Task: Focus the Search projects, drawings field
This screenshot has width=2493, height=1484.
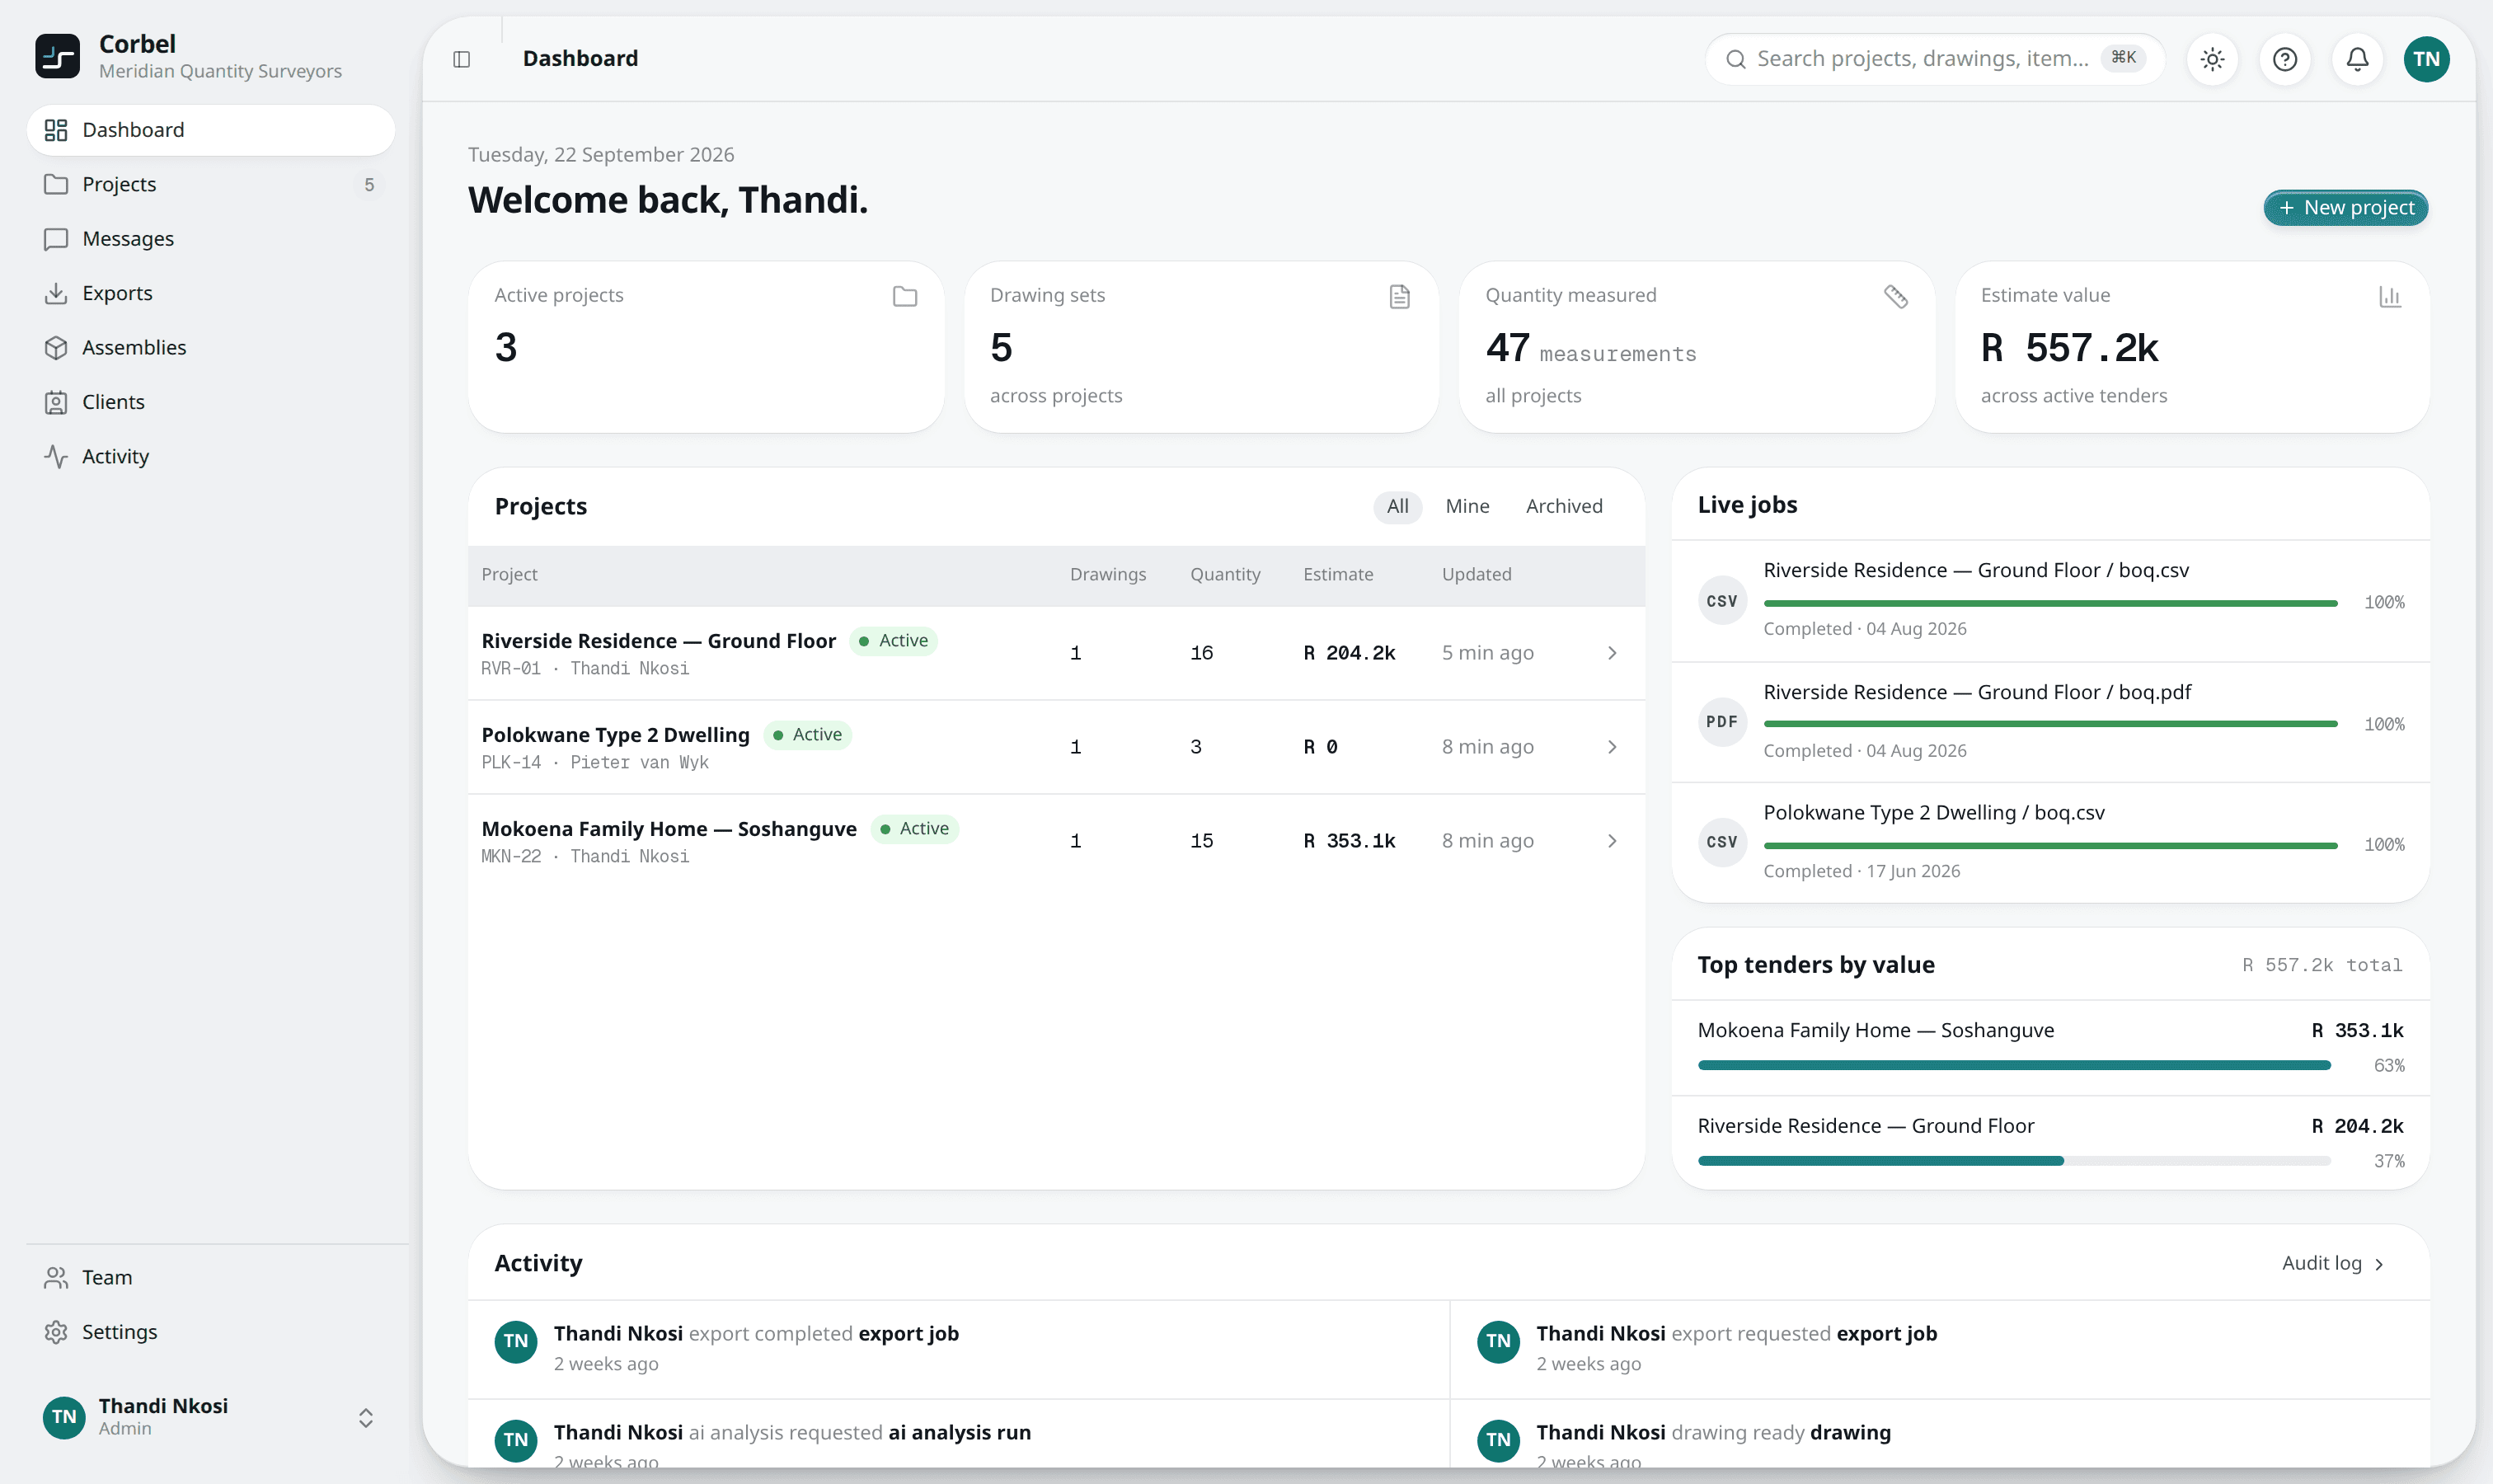Action: (1935, 59)
